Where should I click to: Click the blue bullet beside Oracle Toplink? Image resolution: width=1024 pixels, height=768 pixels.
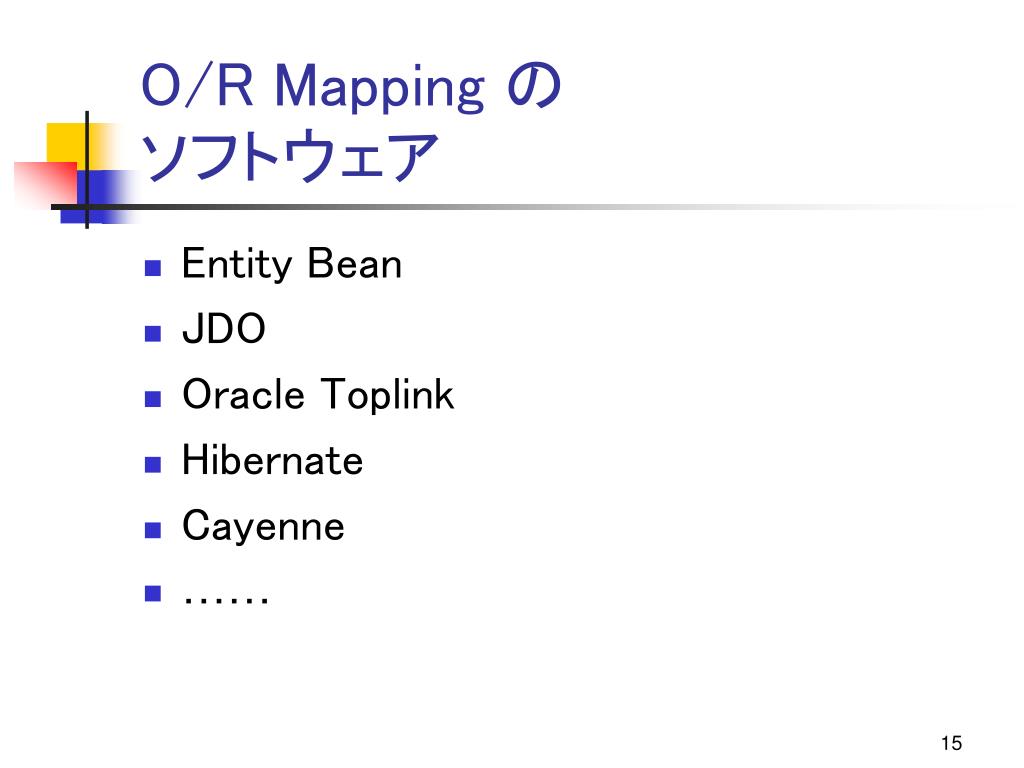(153, 399)
